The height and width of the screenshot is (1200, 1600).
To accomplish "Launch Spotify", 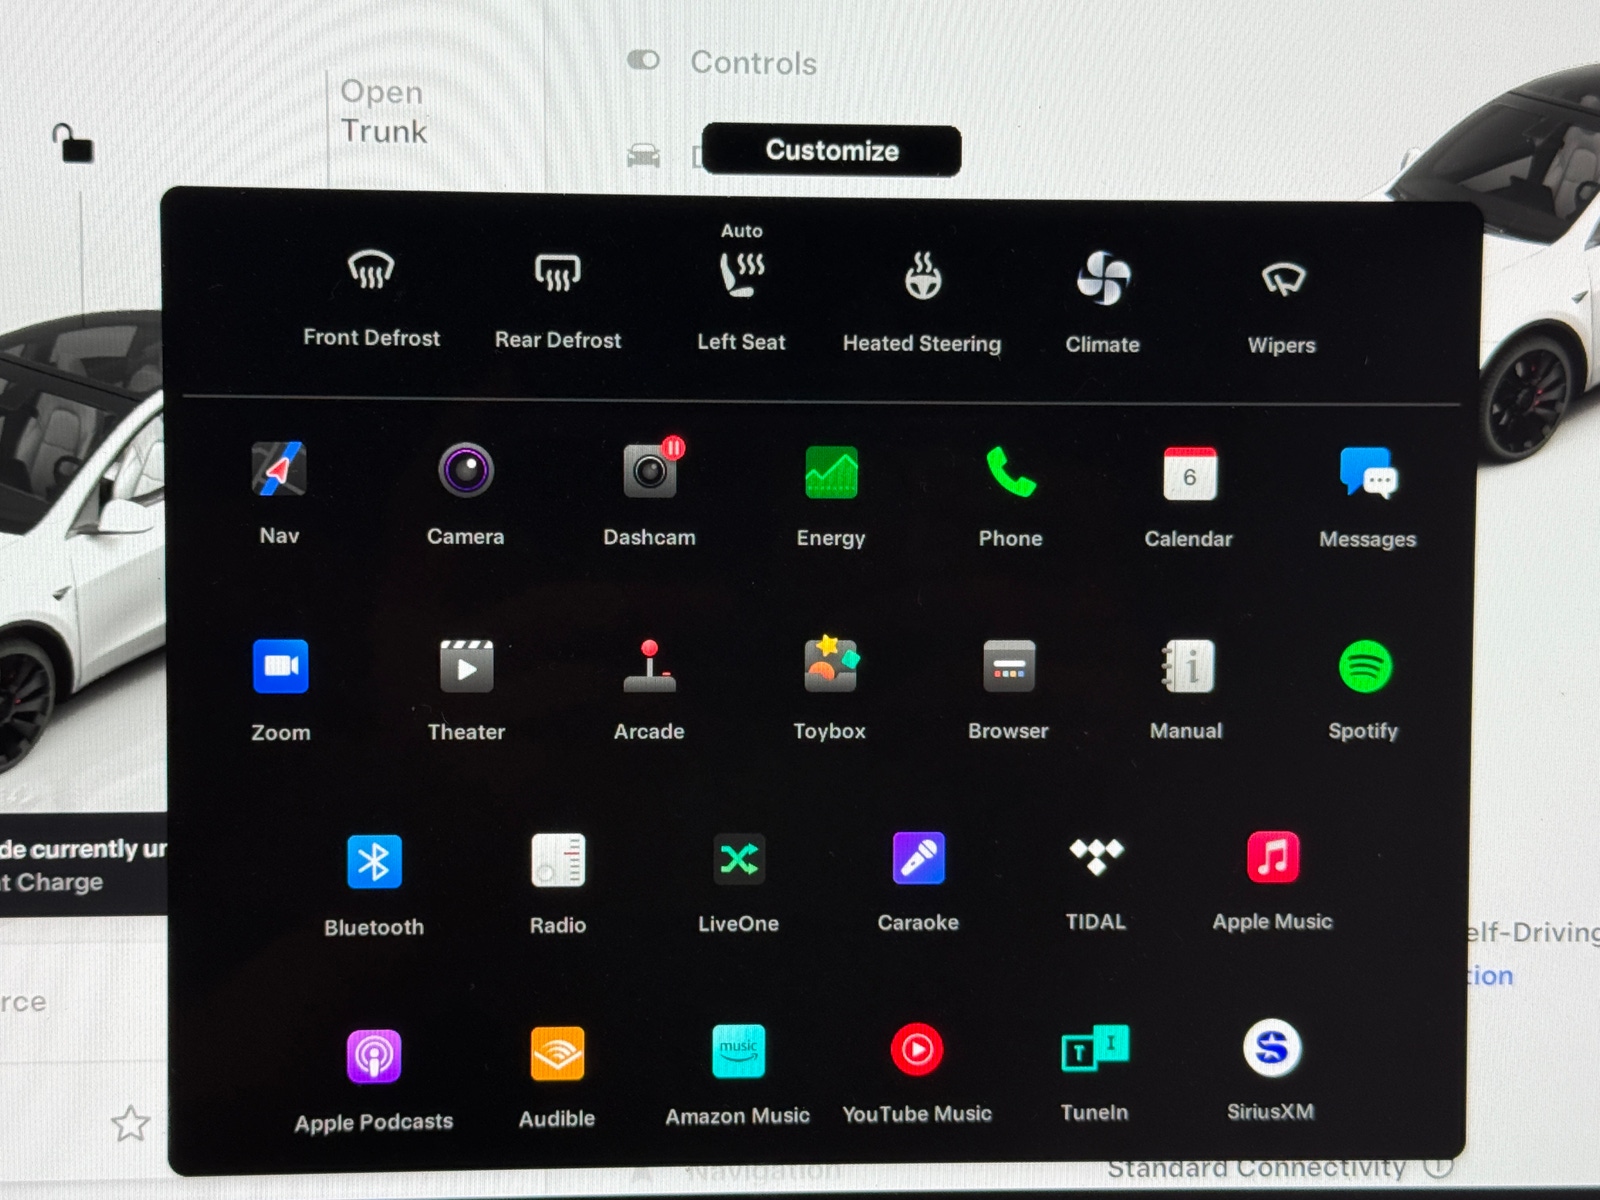I will point(1364,690).
